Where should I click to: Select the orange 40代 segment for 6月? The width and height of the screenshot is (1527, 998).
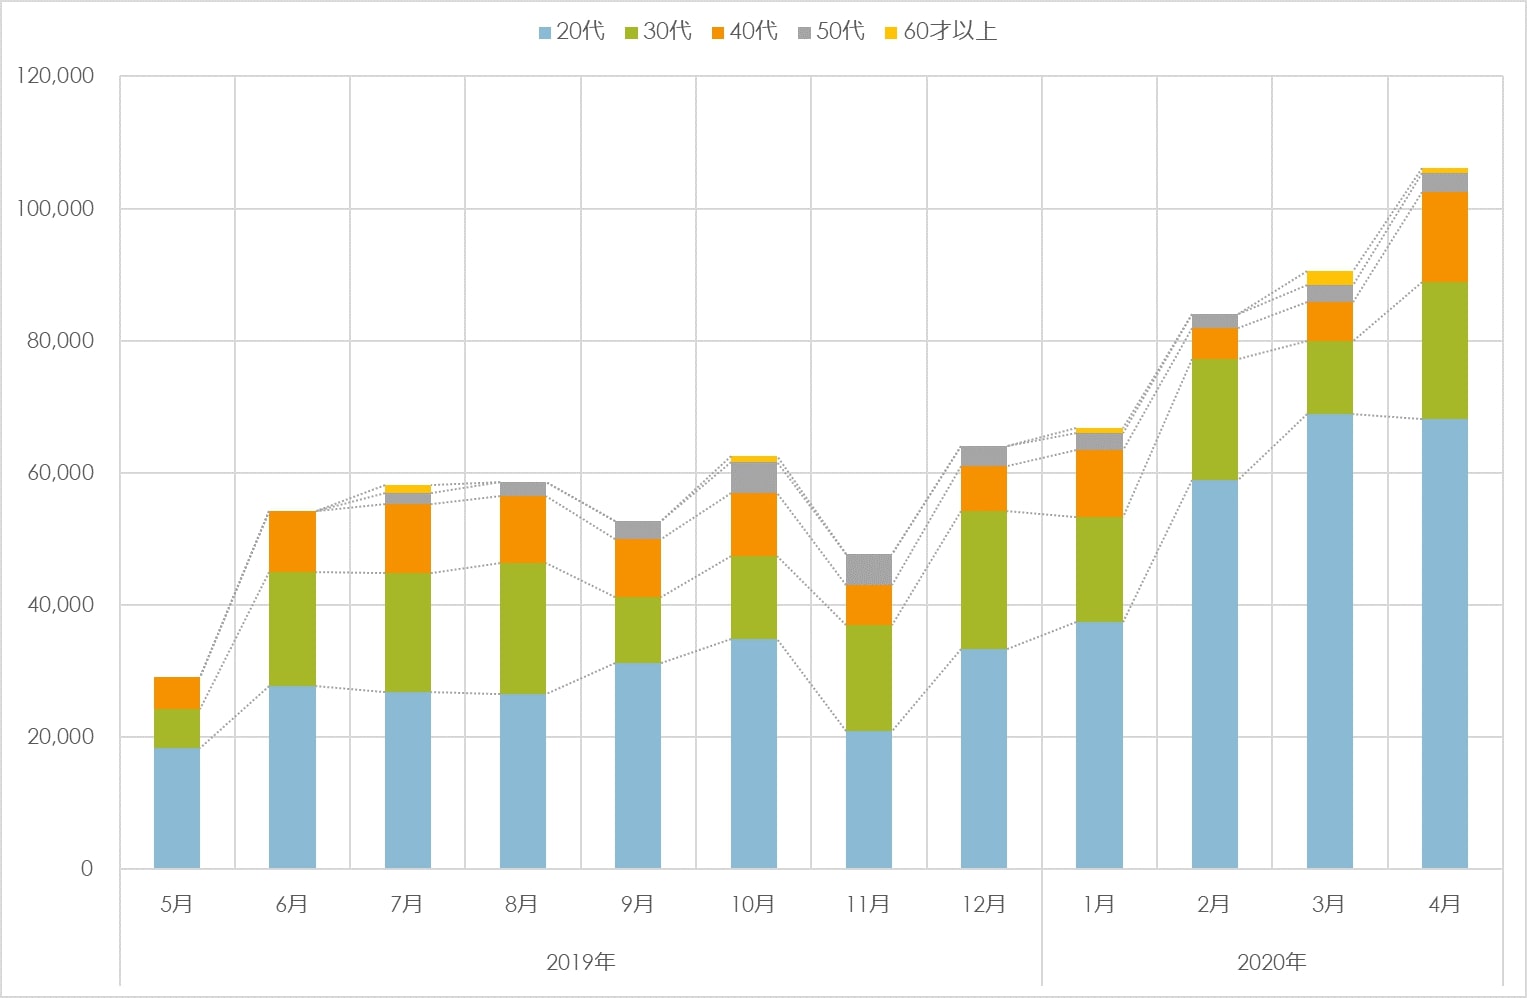(x=292, y=541)
